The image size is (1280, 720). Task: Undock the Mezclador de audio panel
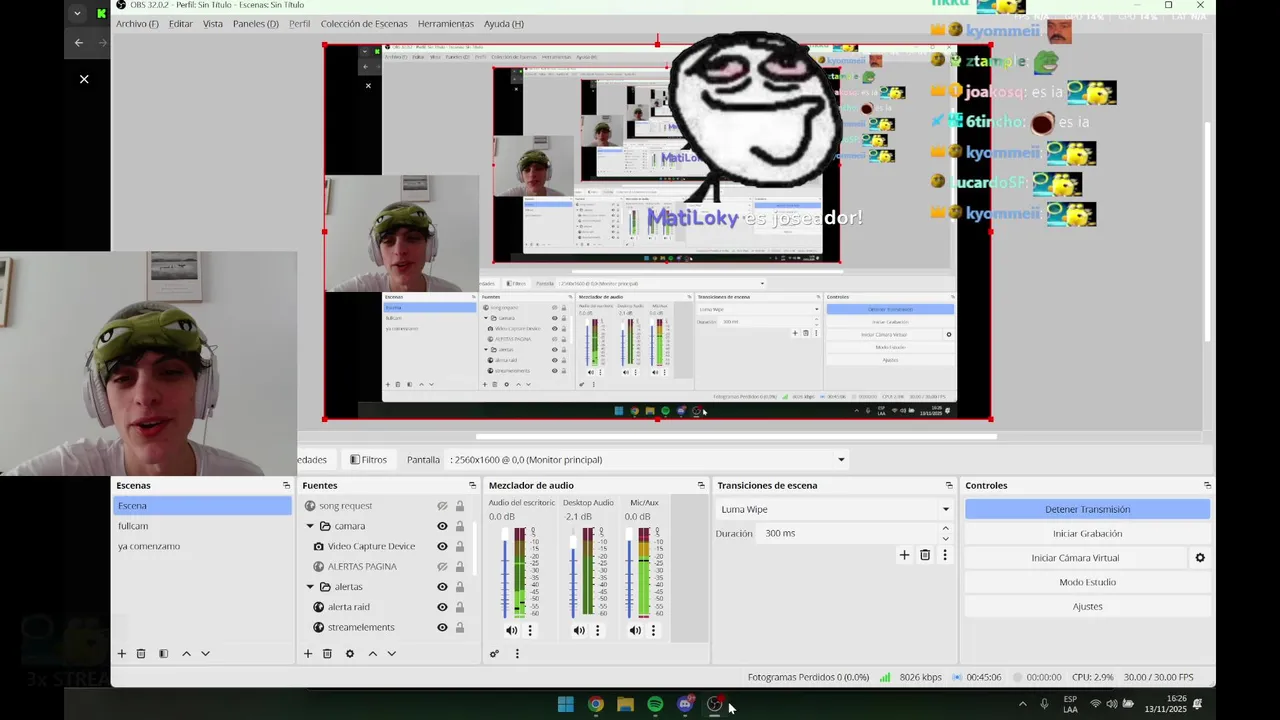click(701, 486)
